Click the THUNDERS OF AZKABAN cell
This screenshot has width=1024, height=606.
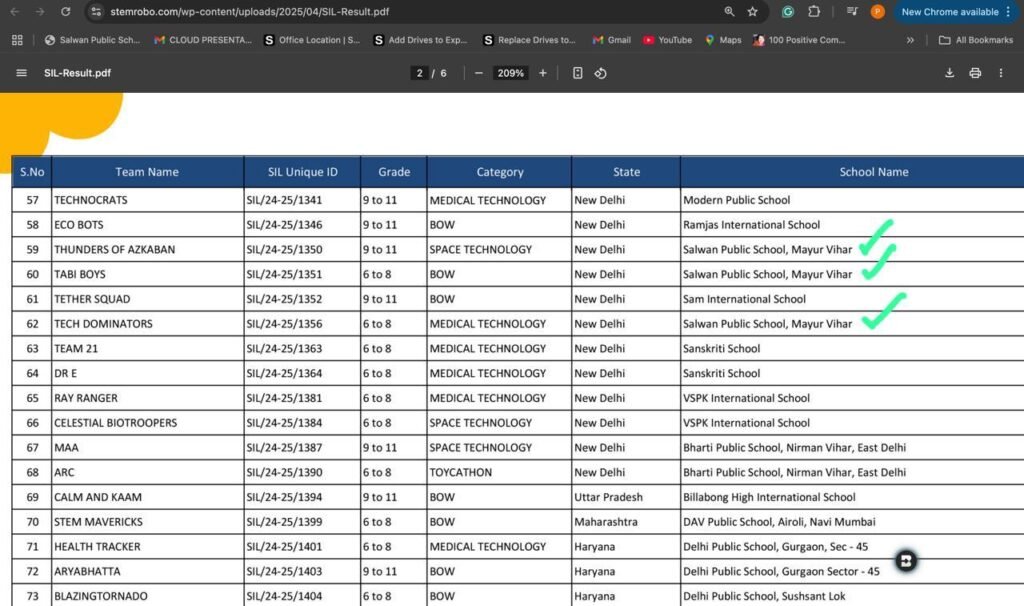point(148,249)
